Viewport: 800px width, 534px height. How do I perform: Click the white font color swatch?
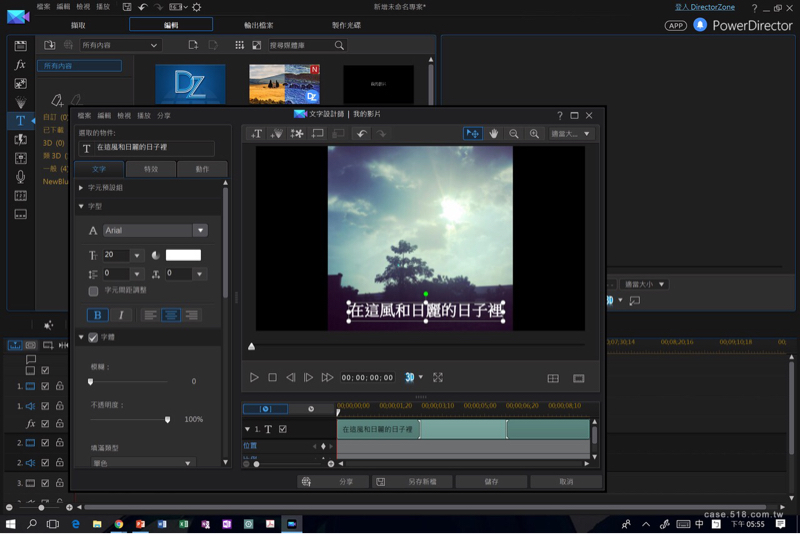point(183,256)
